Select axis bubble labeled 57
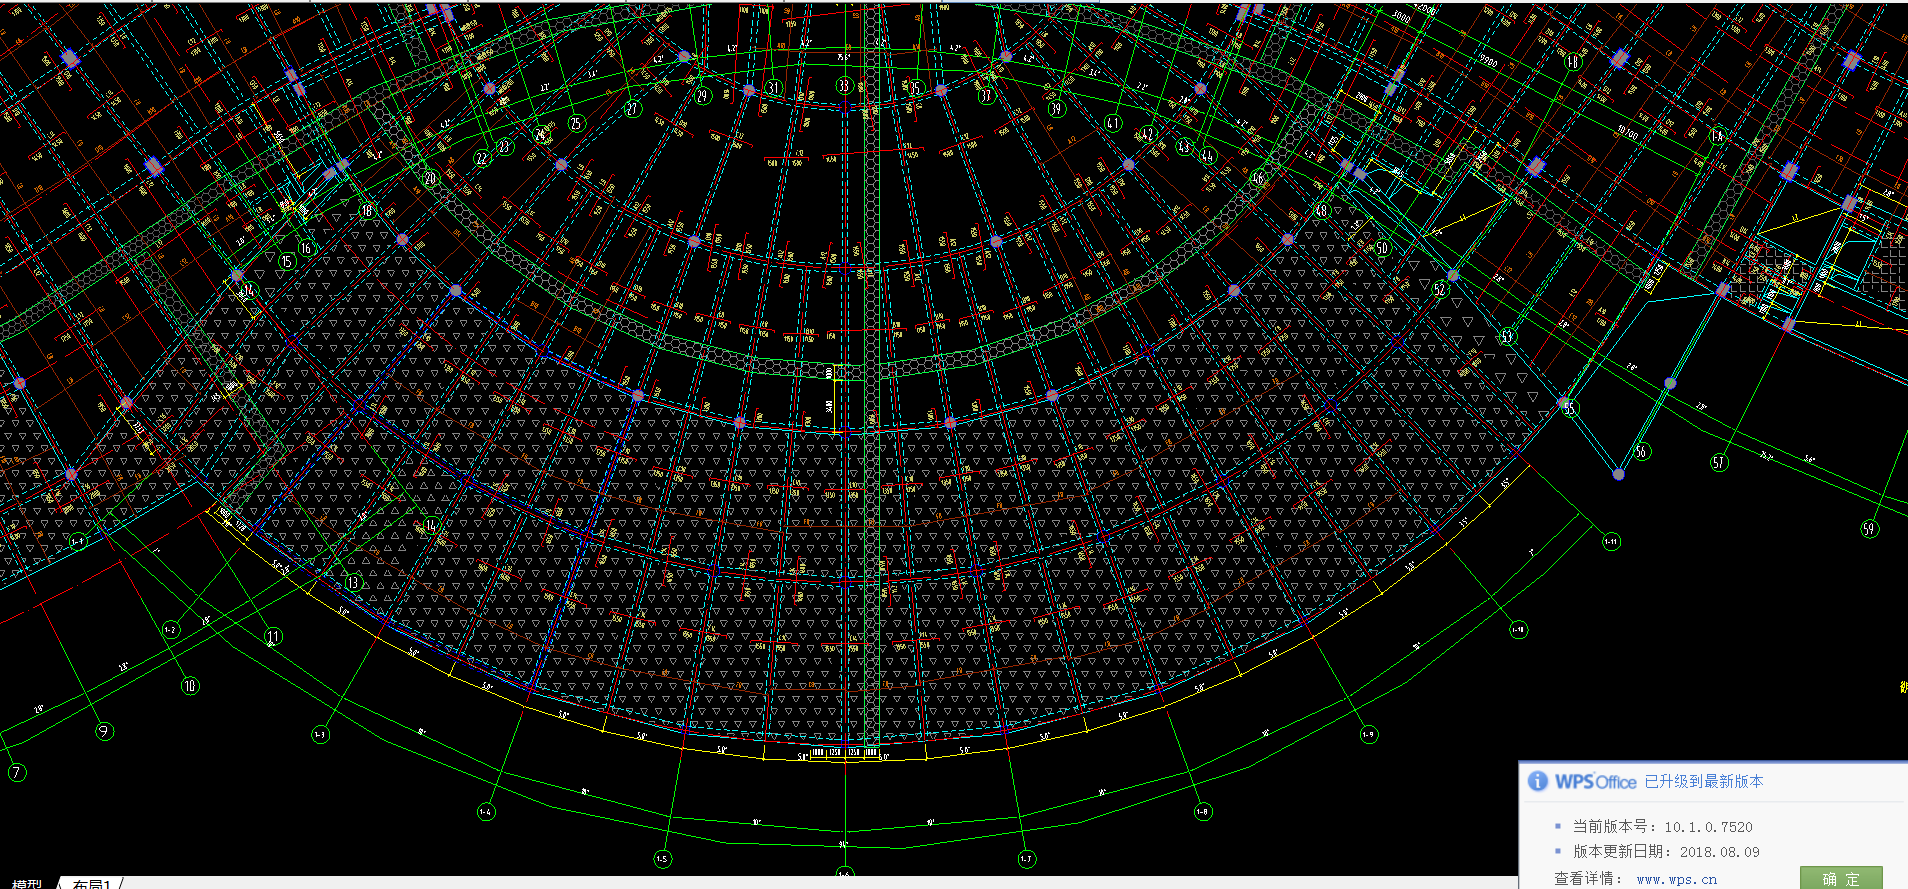1908x889 pixels. click(x=1719, y=462)
